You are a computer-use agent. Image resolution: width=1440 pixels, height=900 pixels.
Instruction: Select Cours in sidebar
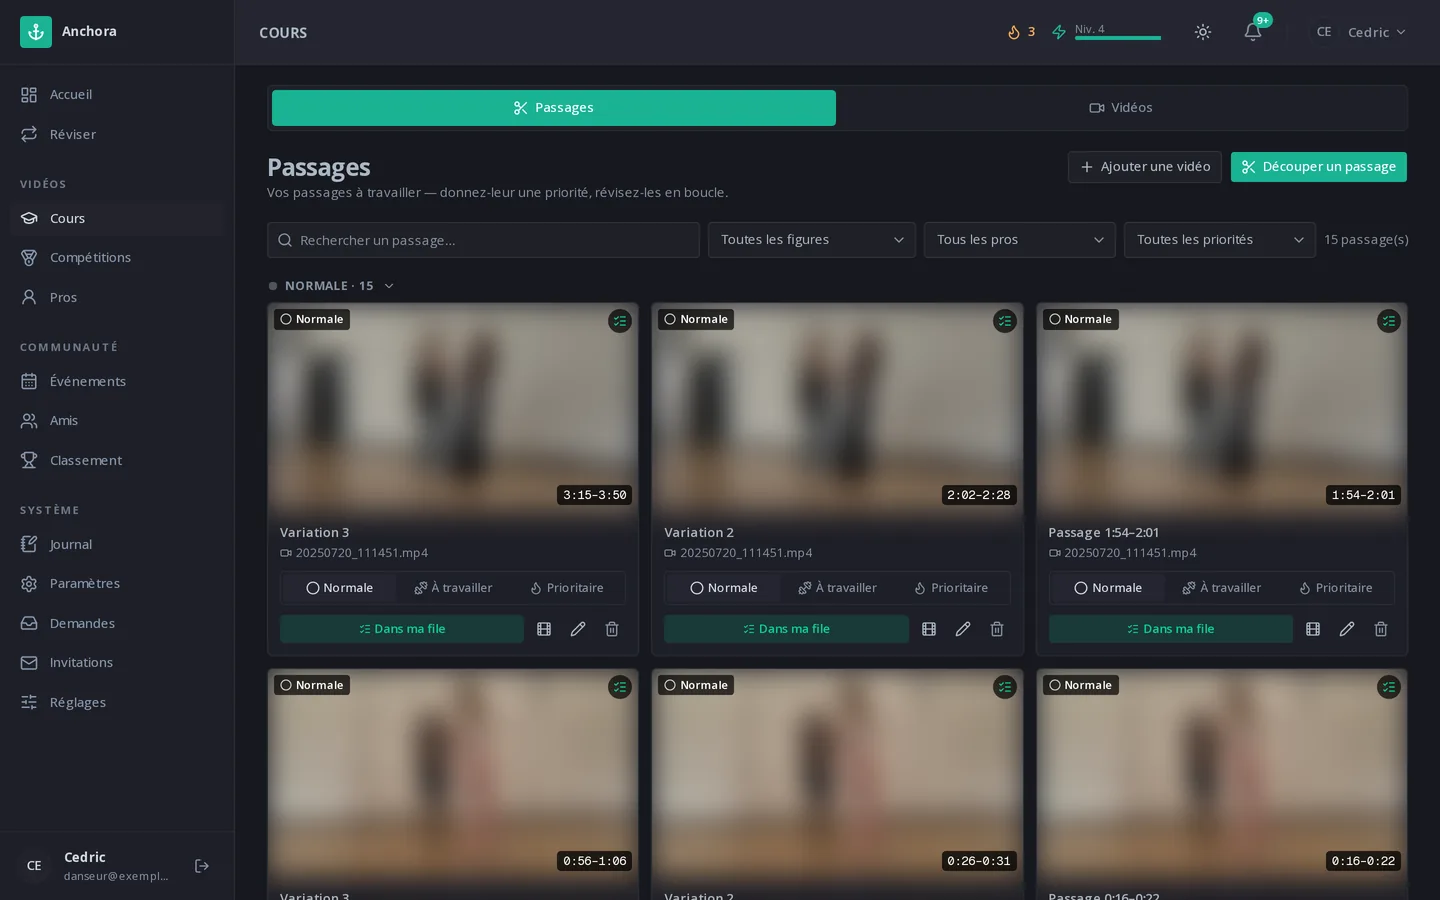click(117, 218)
